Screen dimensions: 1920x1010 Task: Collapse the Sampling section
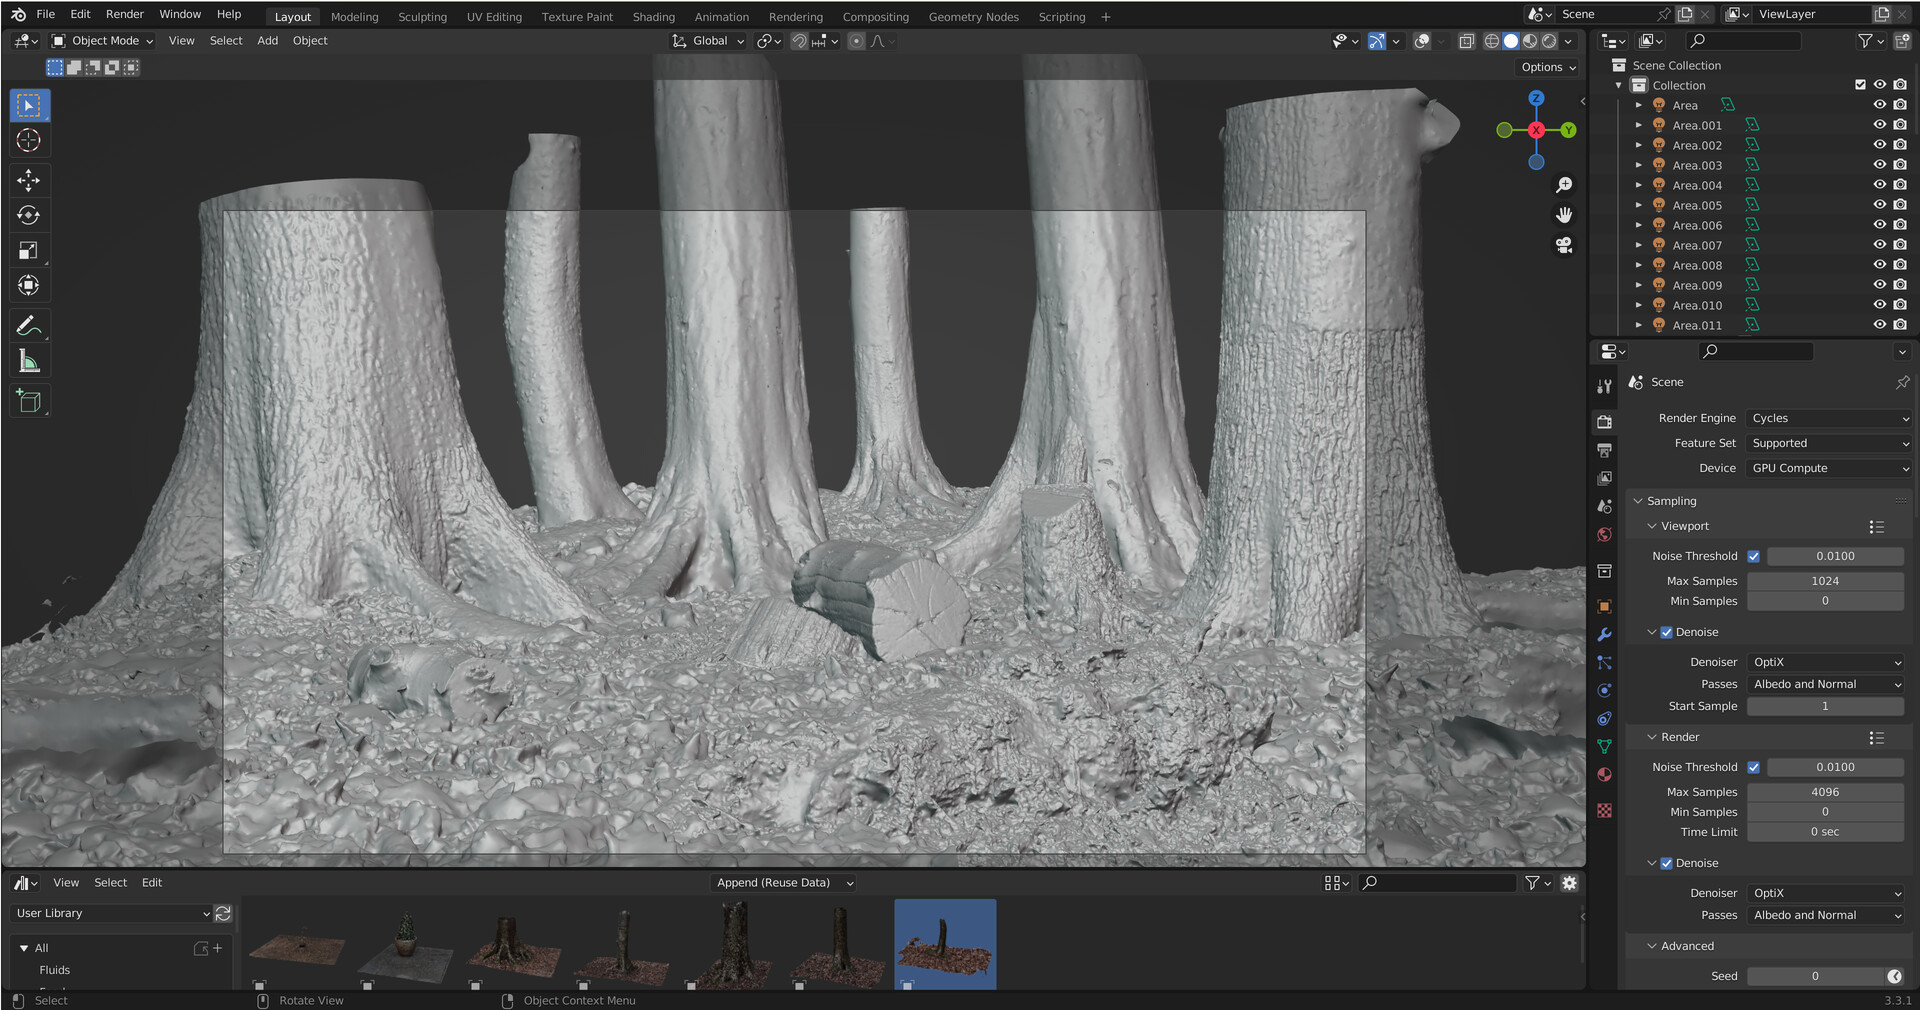(x=1639, y=501)
